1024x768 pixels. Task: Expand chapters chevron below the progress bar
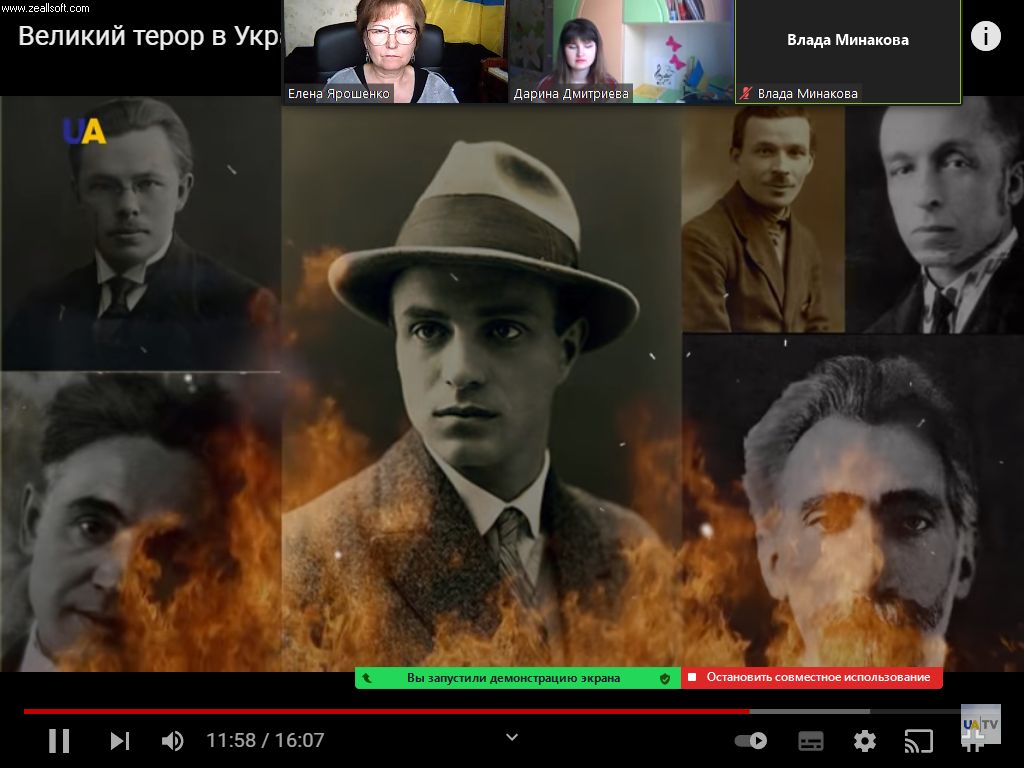512,738
